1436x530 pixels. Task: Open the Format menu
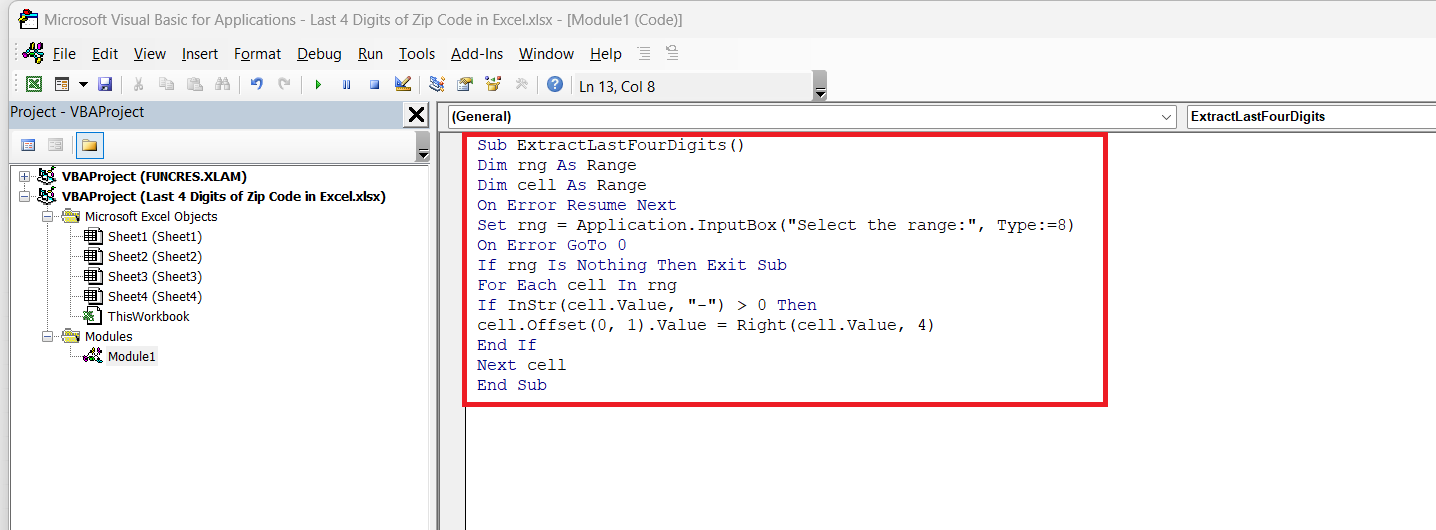258,54
